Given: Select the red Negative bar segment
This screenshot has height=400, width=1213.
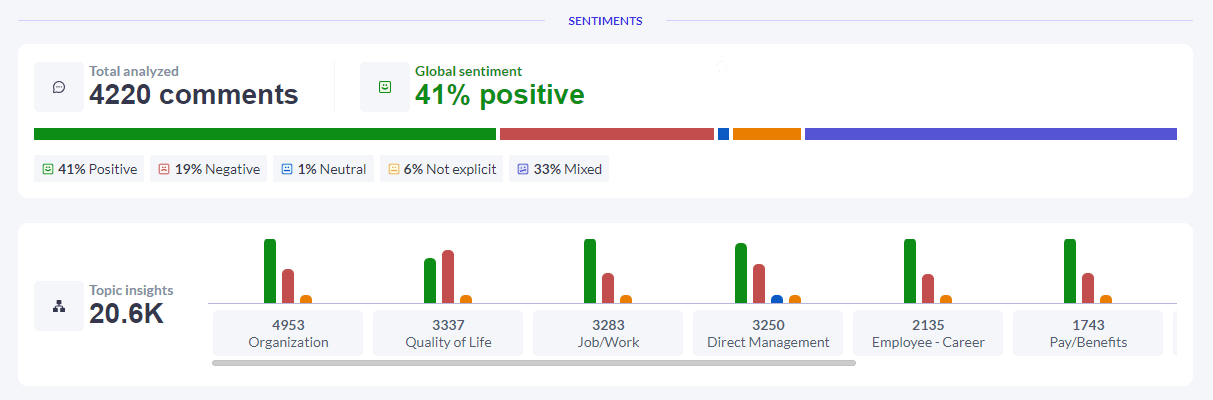Looking at the screenshot, I should (606, 134).
